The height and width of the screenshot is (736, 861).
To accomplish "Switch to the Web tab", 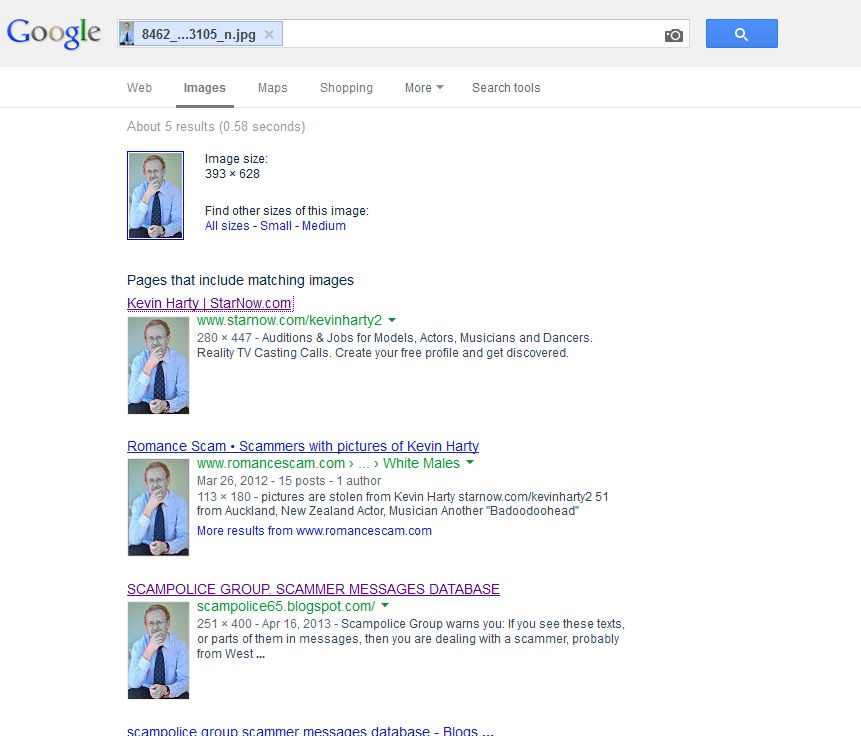I will coord(139,88).
